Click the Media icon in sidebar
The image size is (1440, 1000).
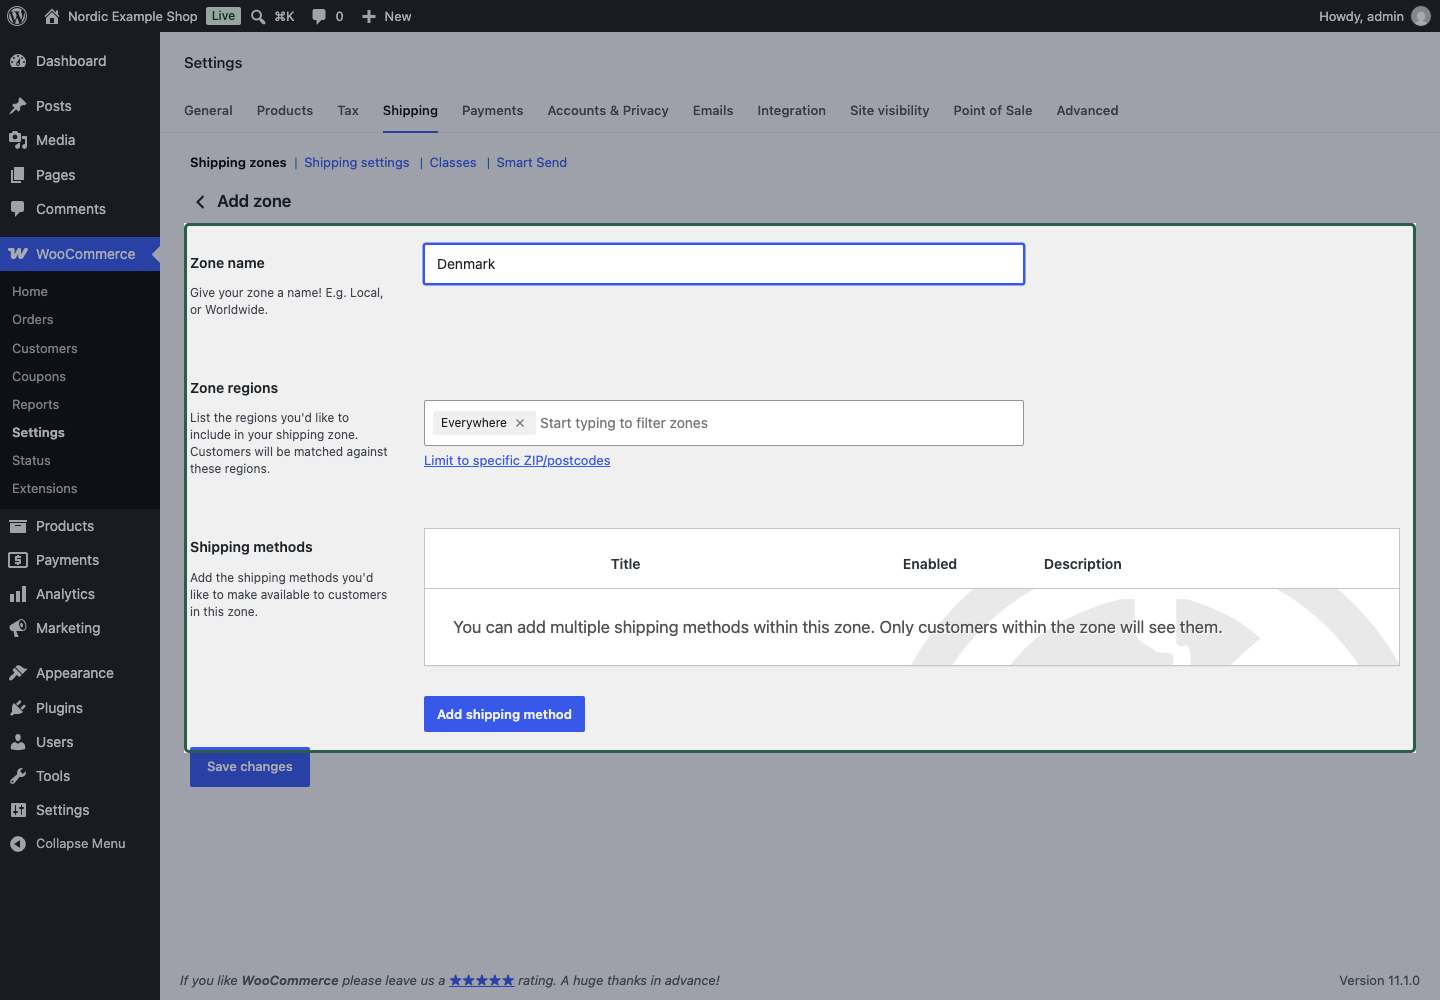click(18, 140)
